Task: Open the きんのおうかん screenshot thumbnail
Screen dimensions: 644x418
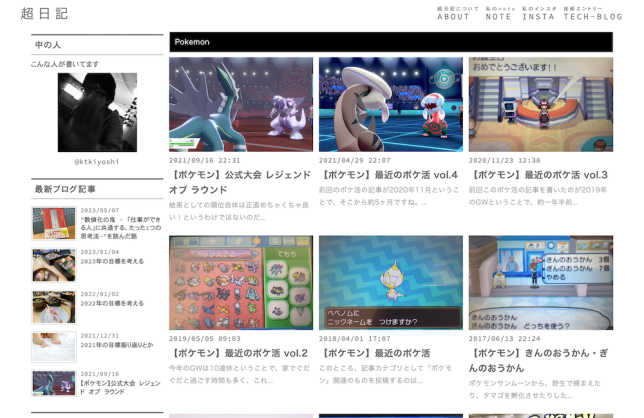Action: [540, 282]
